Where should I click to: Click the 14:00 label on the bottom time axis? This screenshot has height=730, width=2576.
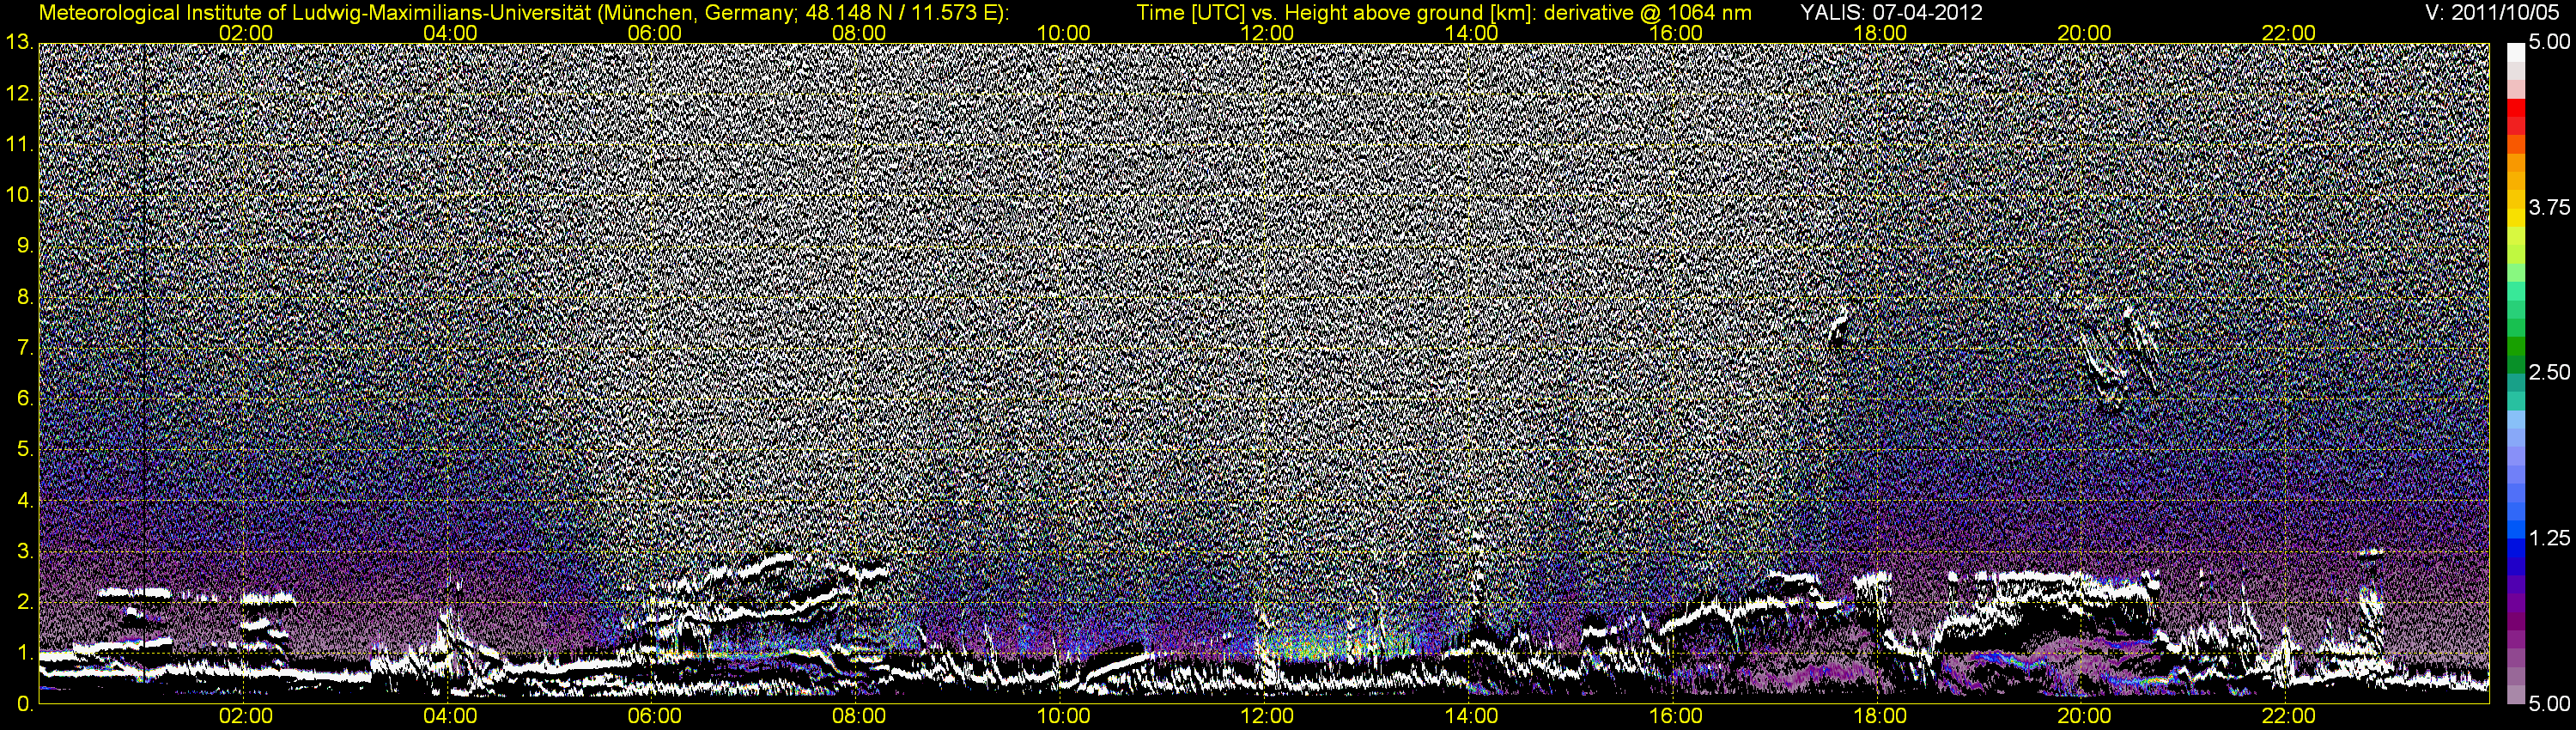(1472, 716)
